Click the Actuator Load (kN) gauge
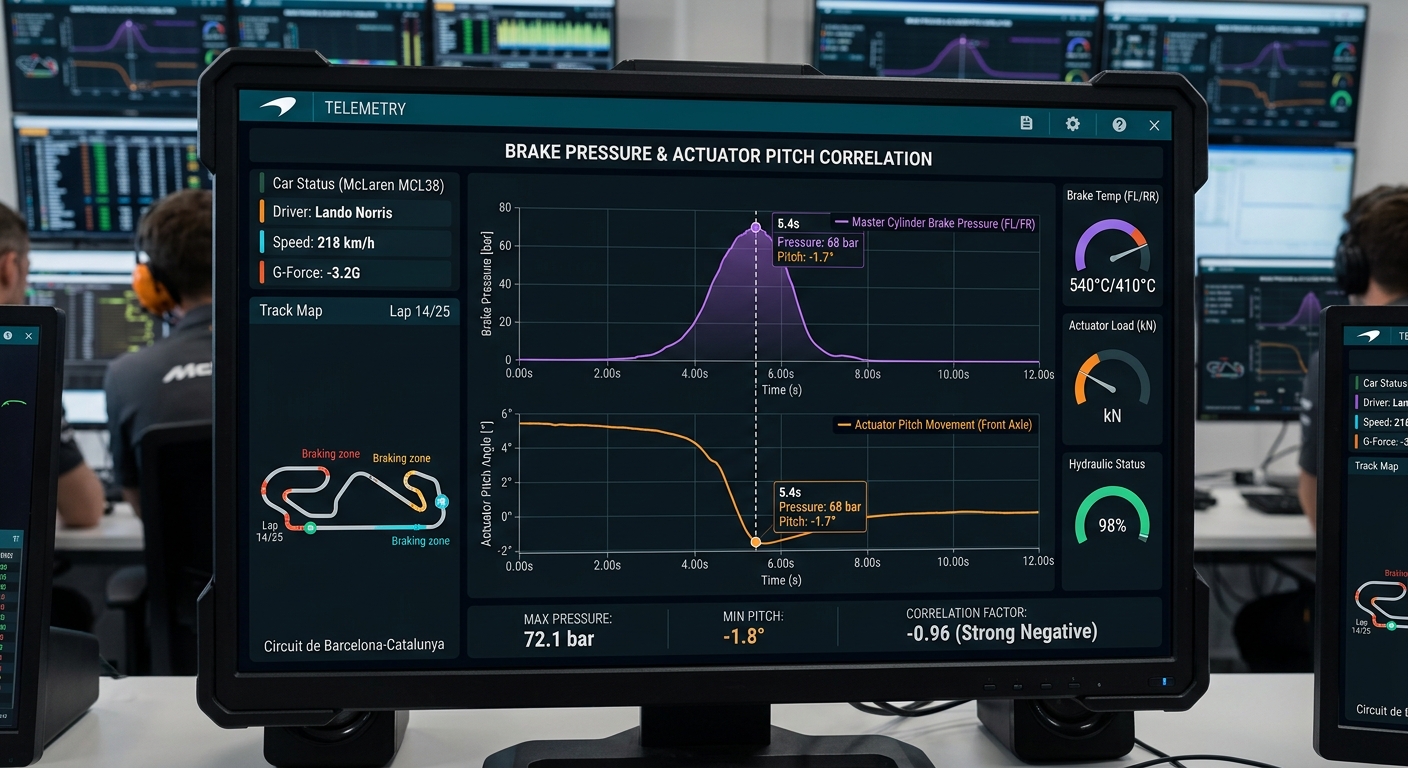 click(1112, 378)
